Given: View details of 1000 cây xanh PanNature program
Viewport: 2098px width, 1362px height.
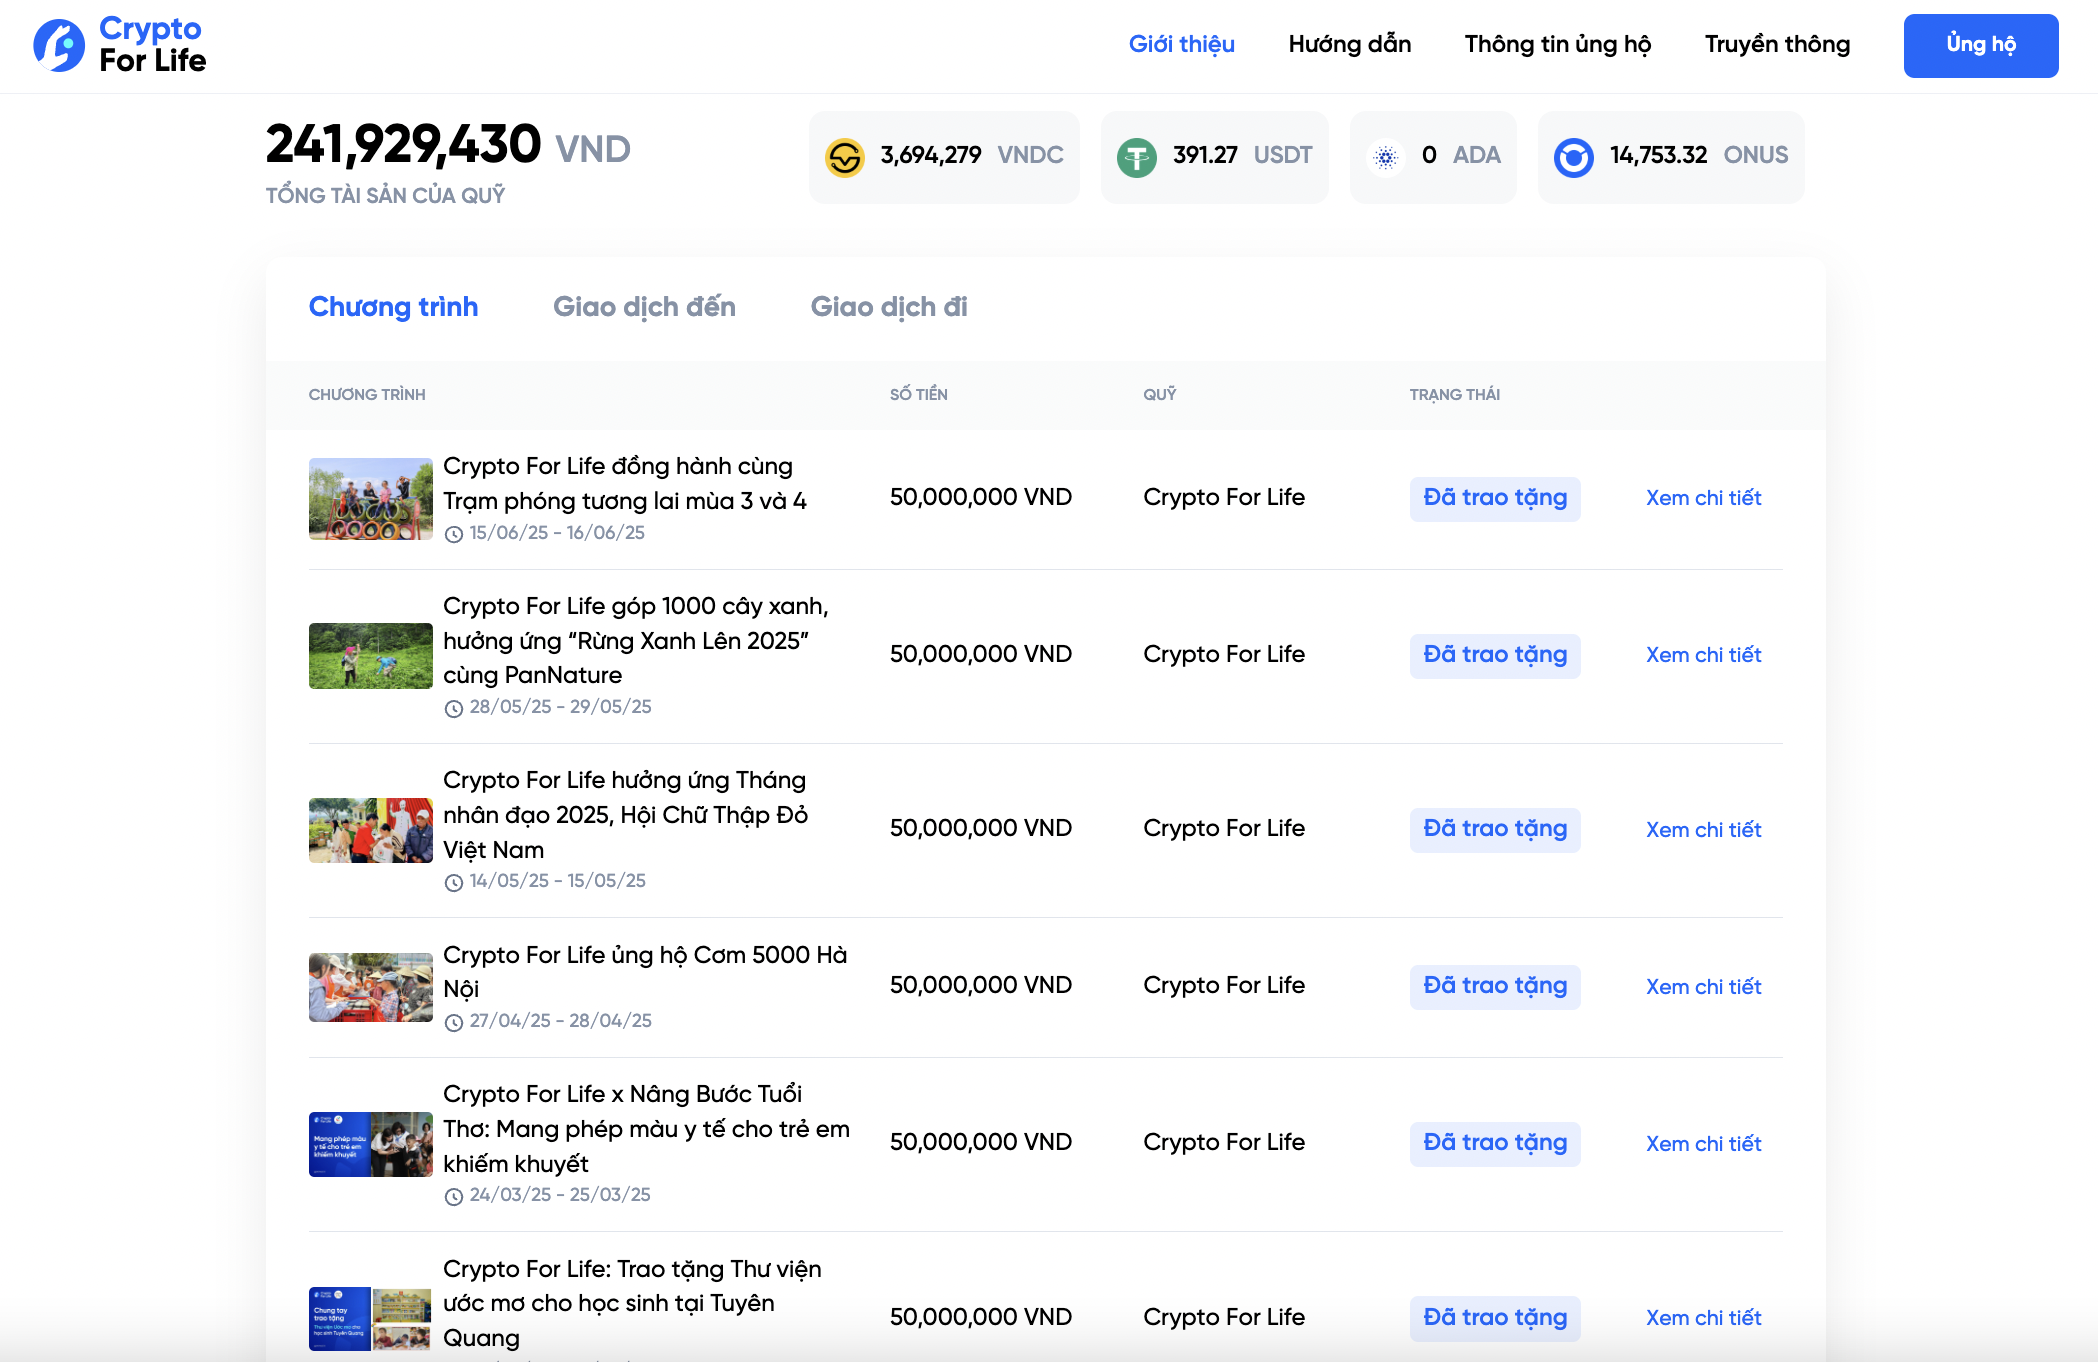Looking at the screenshot, I should click(x=1704, y=655).
